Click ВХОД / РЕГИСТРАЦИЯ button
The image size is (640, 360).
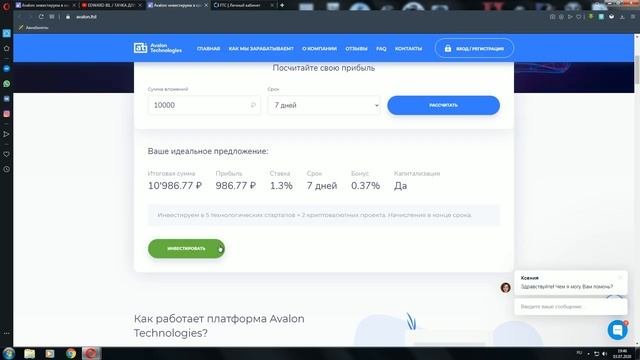[x=474, y=48]
